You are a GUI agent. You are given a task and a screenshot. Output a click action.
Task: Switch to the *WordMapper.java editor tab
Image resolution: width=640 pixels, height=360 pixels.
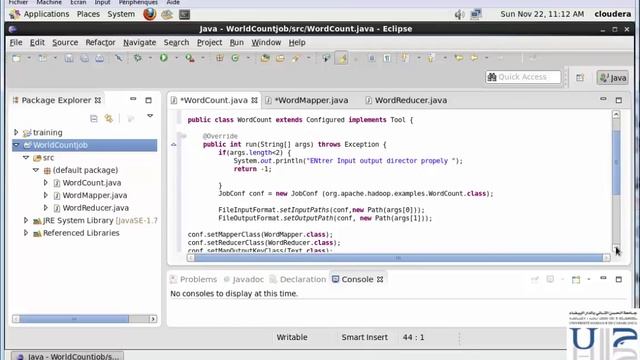click(x=311, y=100)
